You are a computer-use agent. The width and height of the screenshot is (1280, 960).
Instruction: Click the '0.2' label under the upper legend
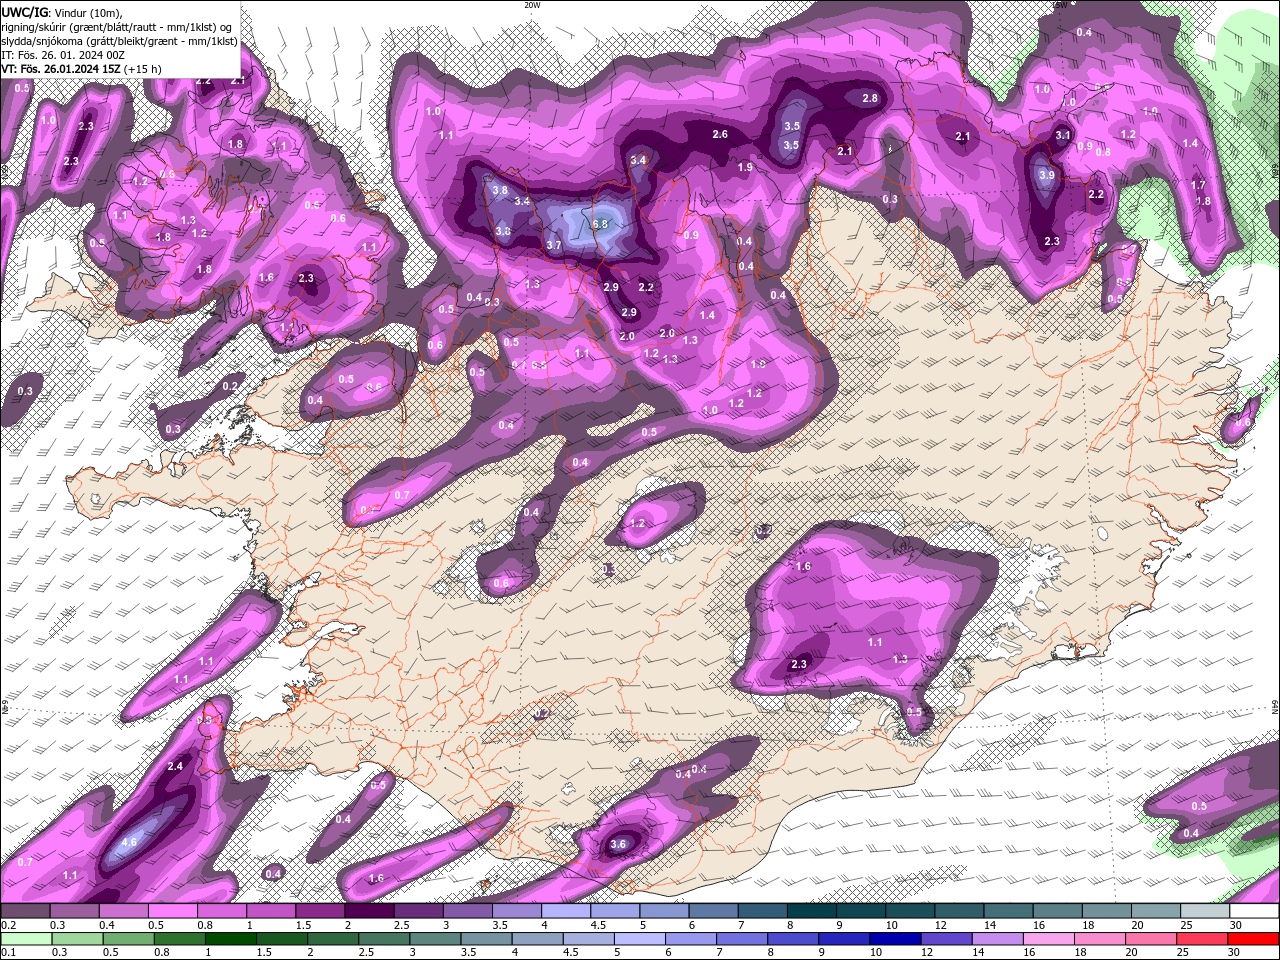(x=8, y=925)
